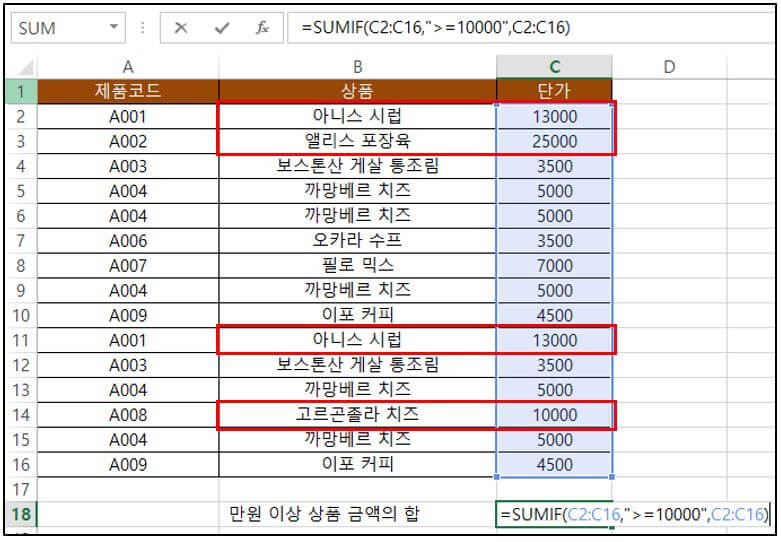Select cell A8 with A007

click(128, 266)
